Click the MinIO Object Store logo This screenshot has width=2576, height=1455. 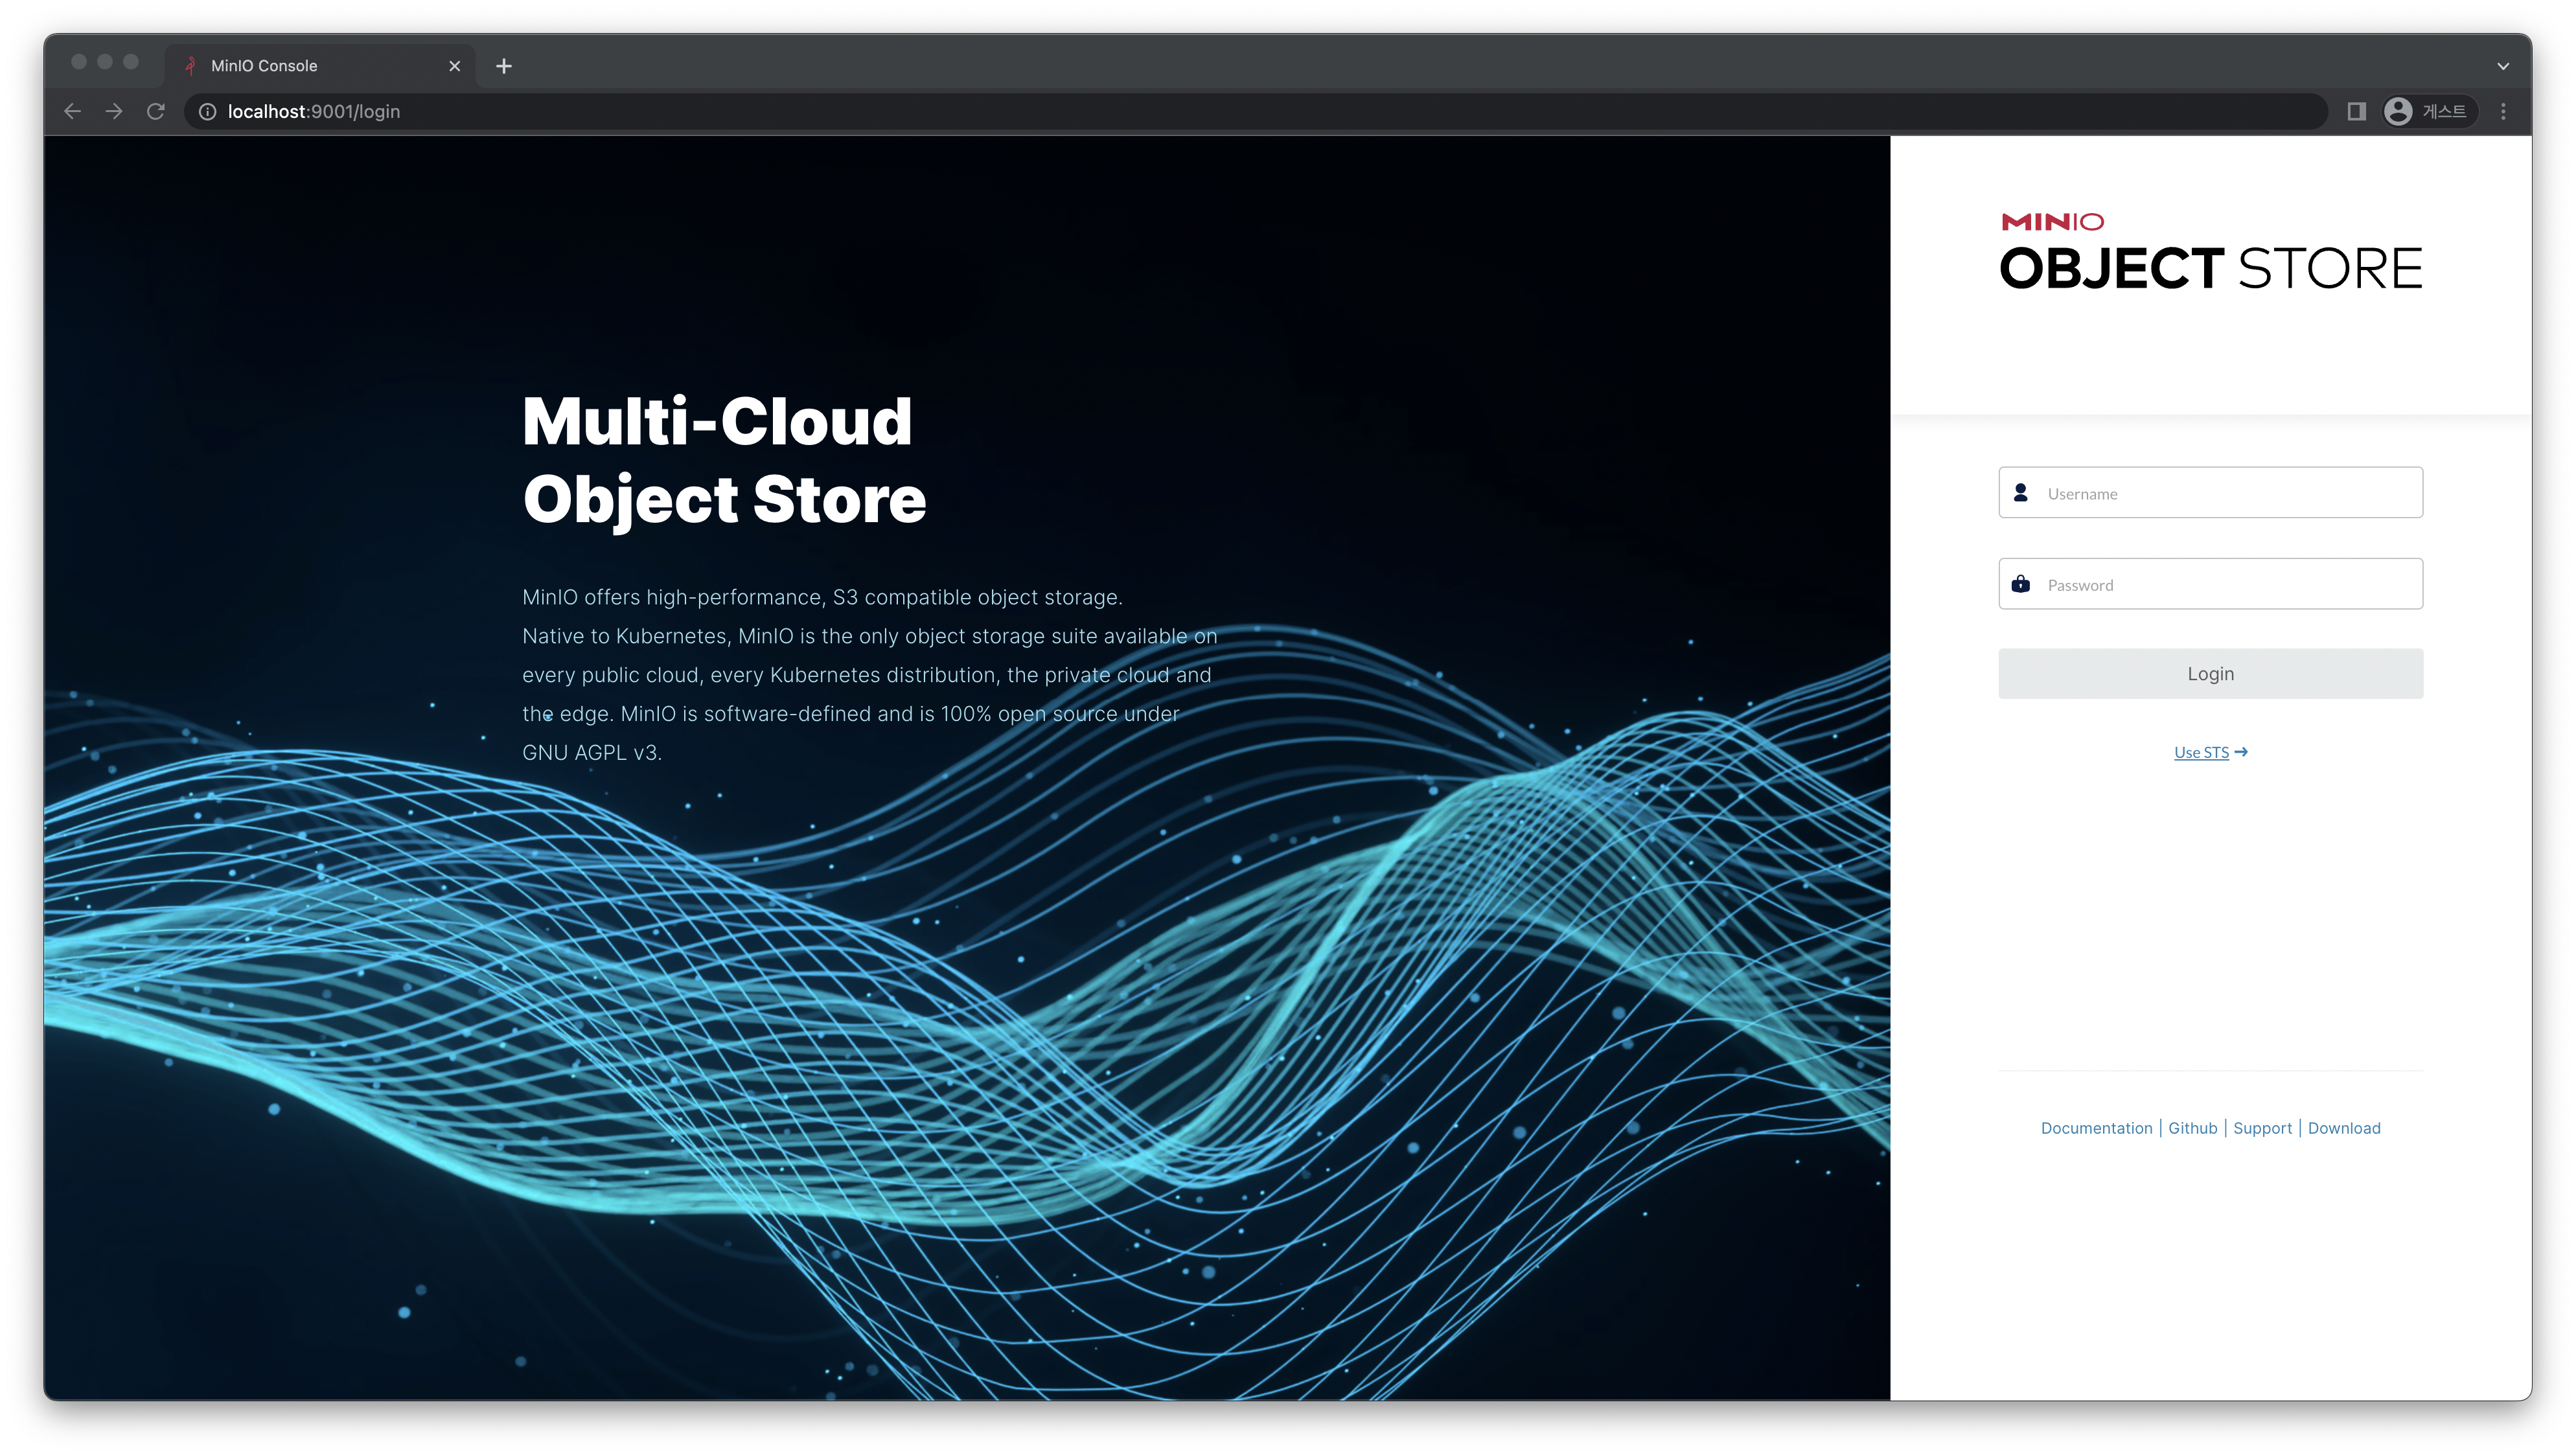(x=2210, y=252)
